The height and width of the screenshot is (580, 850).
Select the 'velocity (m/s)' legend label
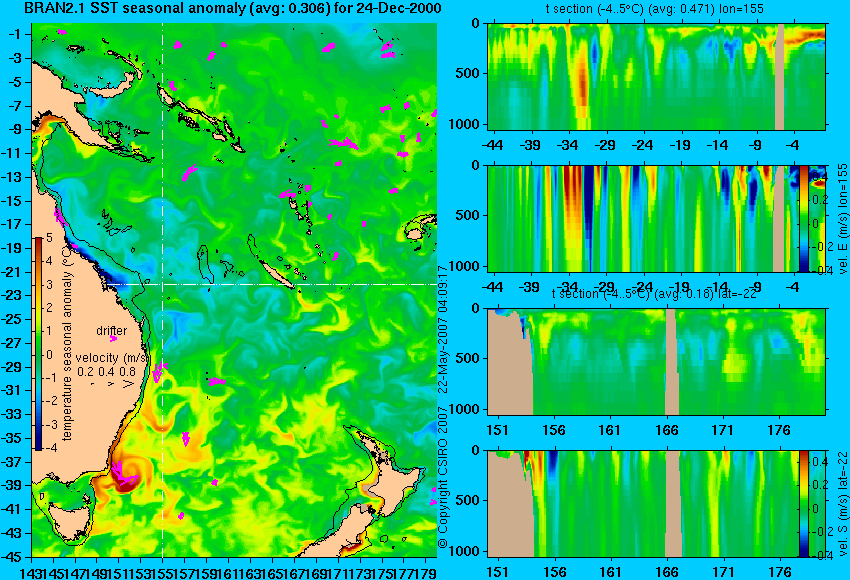112,358
